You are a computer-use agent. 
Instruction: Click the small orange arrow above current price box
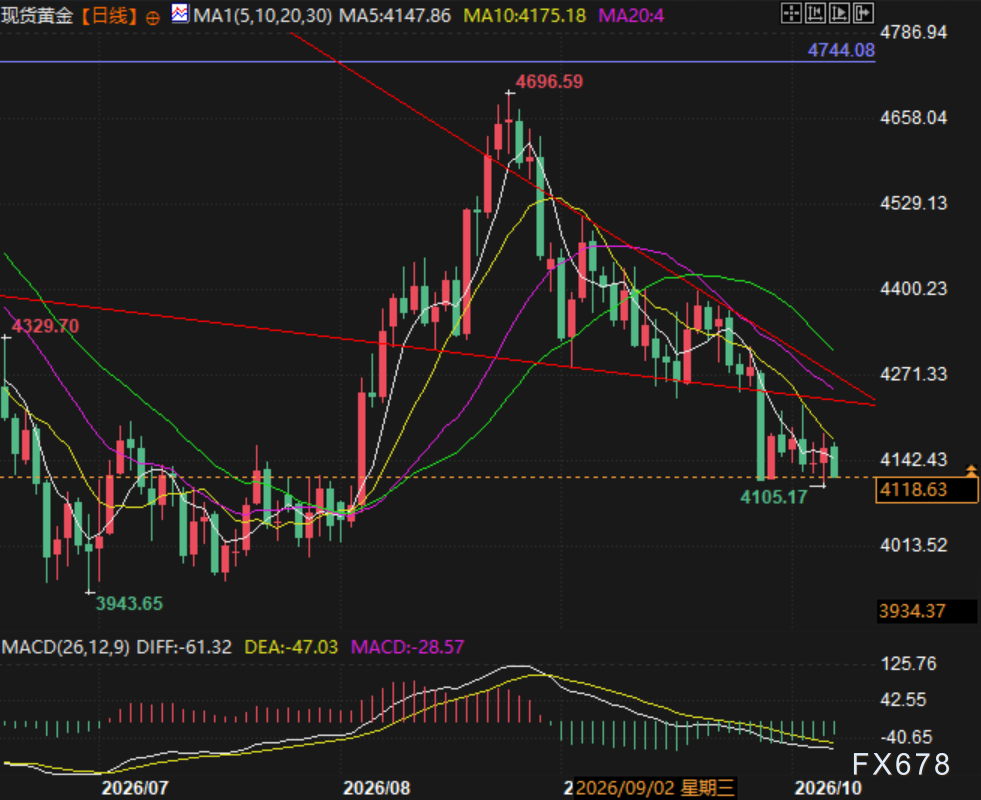971,469
